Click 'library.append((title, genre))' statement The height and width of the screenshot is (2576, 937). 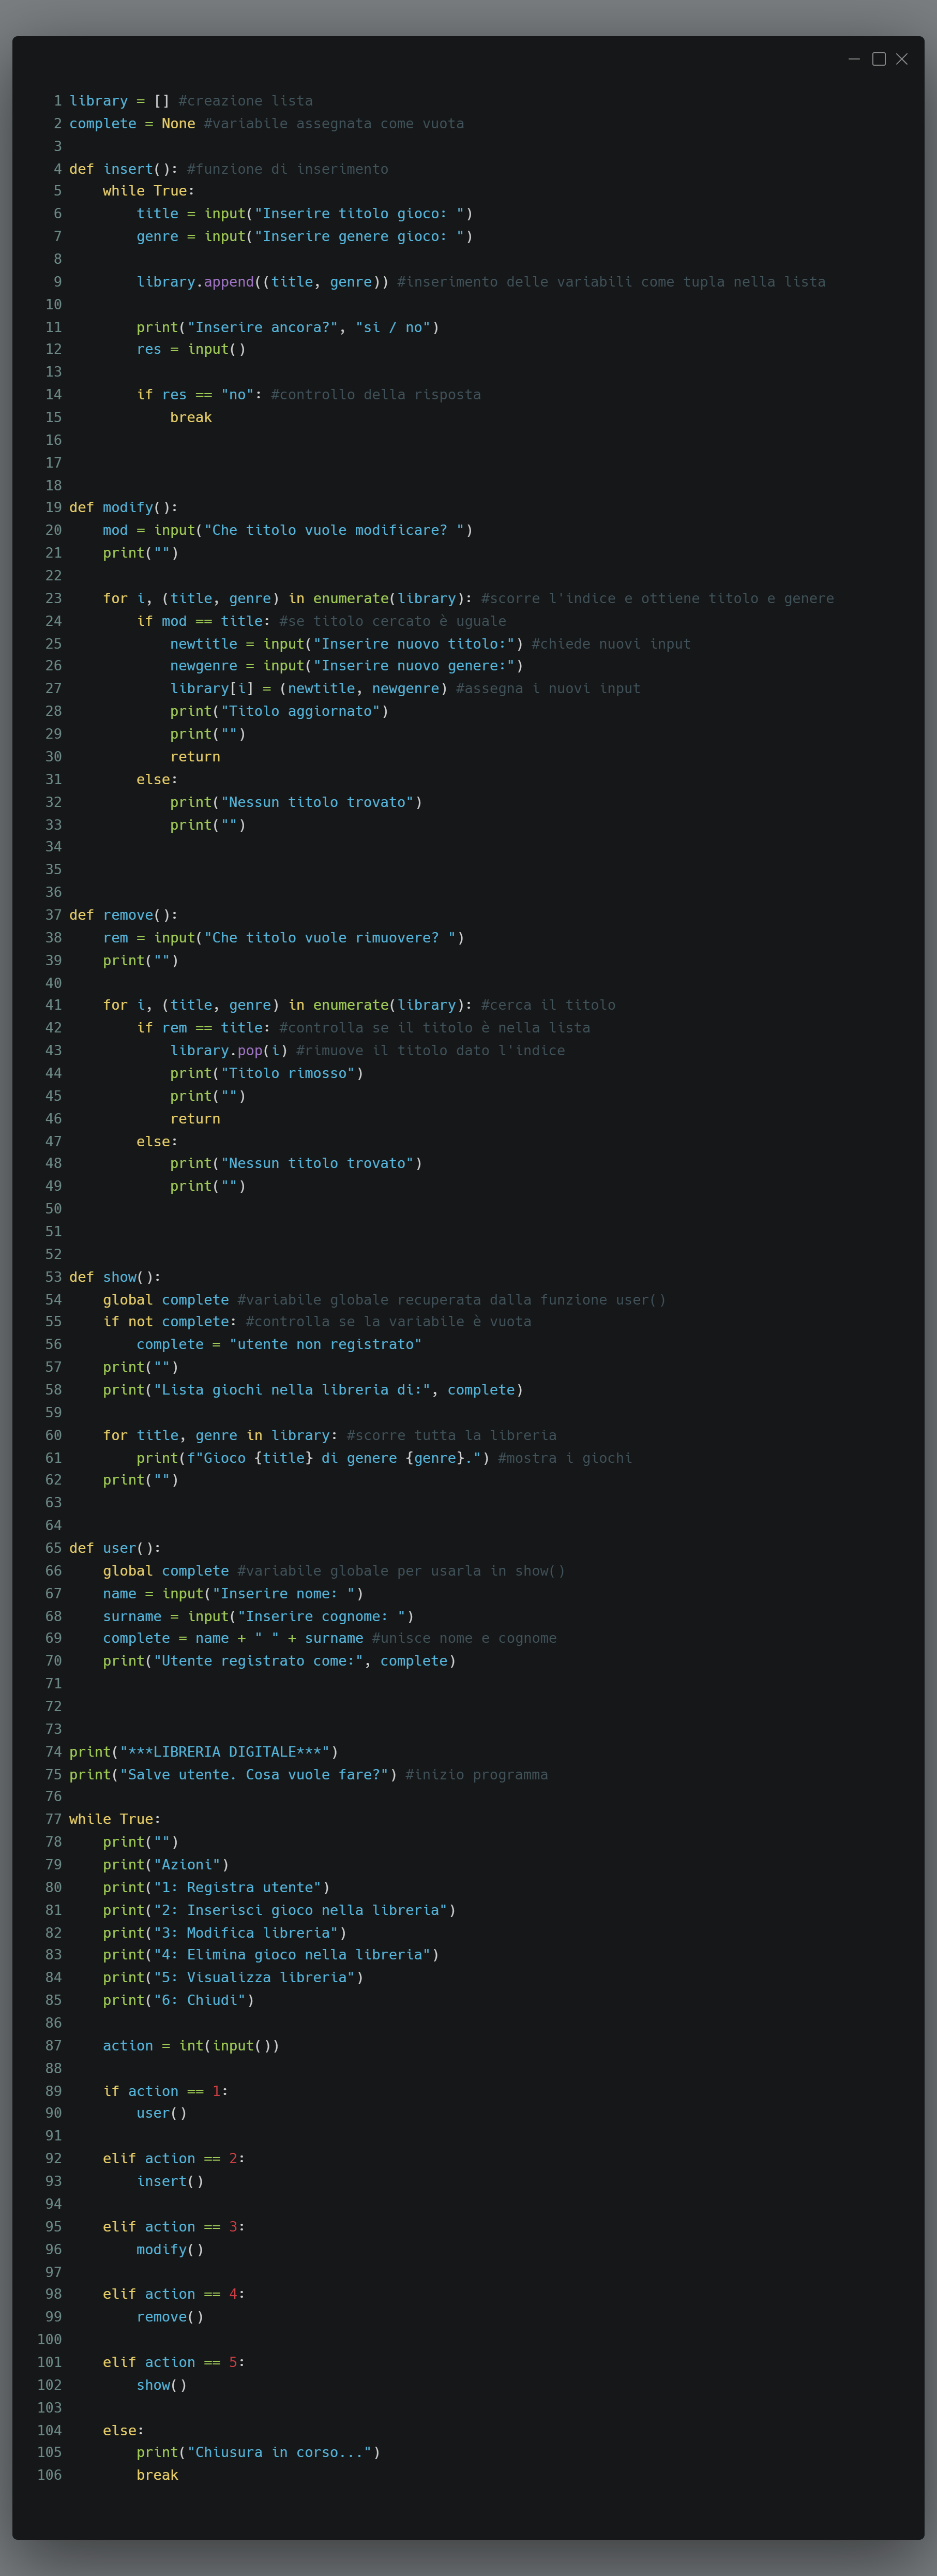tap(262, 282)
